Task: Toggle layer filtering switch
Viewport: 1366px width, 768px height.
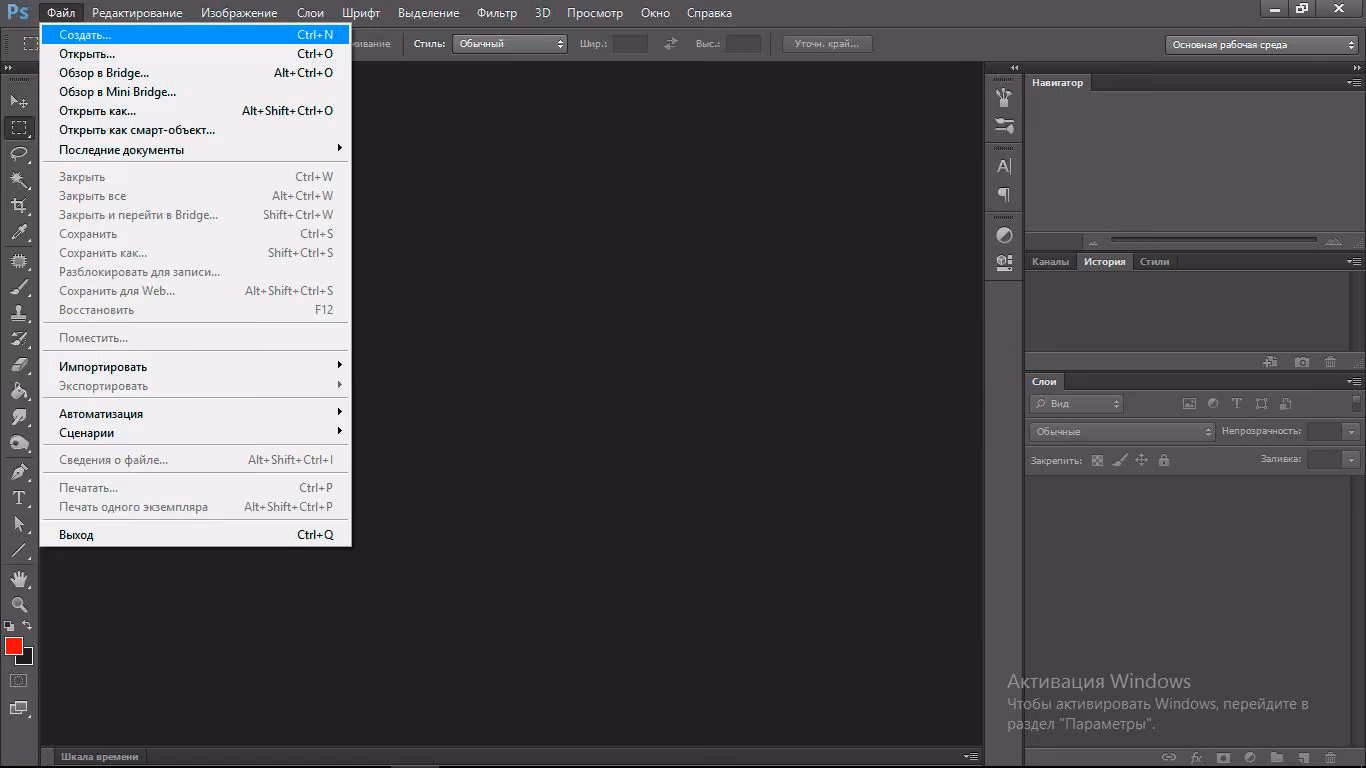Action: [1356, 404]
